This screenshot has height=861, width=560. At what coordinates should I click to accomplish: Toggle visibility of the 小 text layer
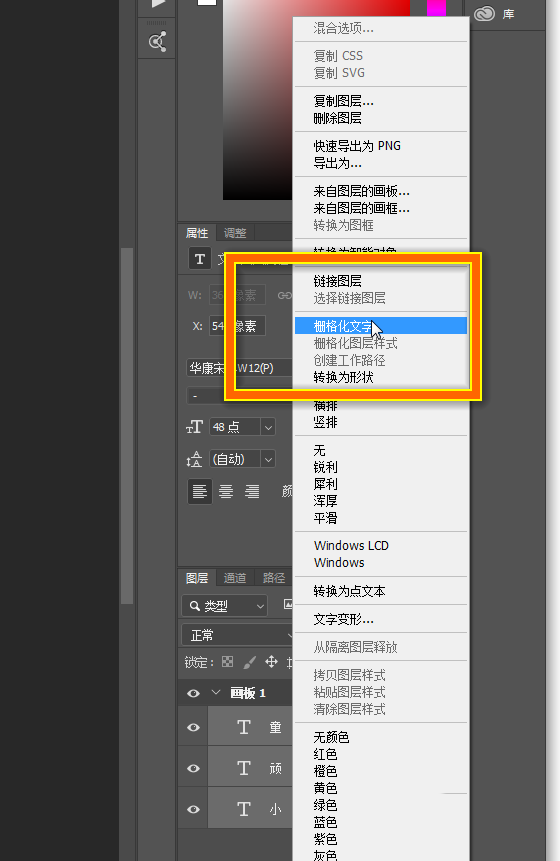tap(193, 809)
